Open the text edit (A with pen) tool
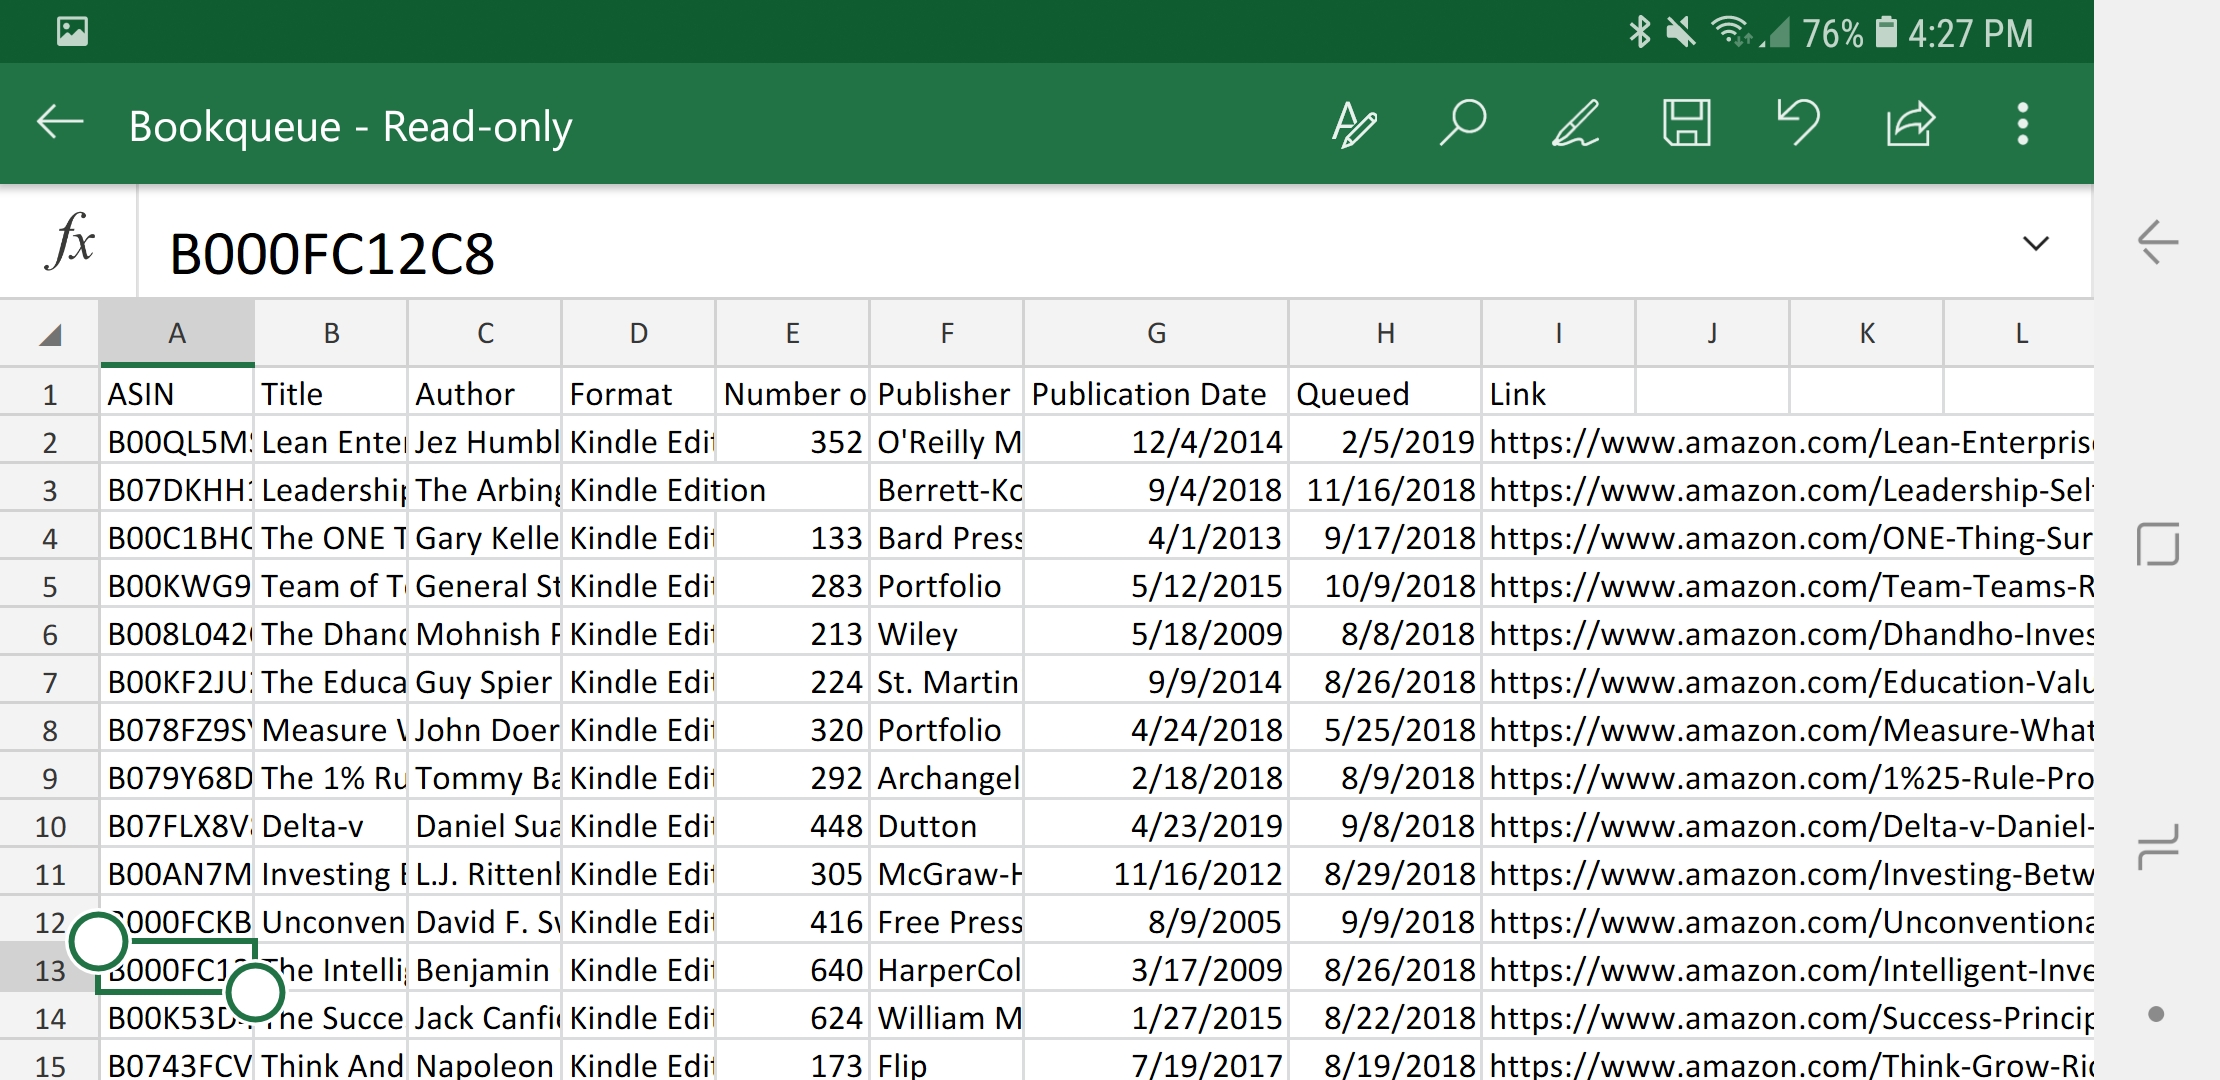Screen dimensions: 2220x1080 [x=1354, y=125]
